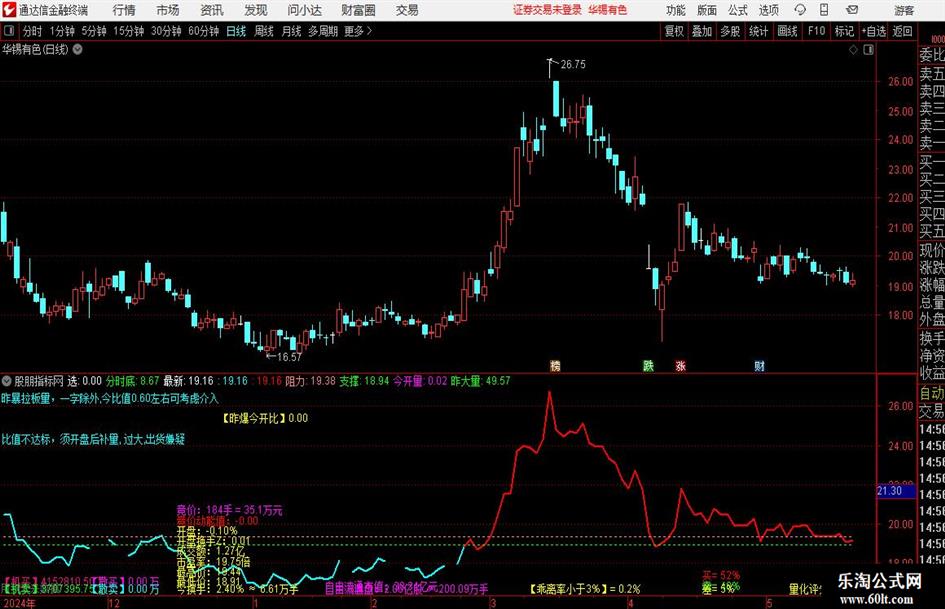Viewport: 945px width, 609px height.
Task: Click the 阻力: 19.38 indicator value
Action: pyautogui.click(x=310, y=381)
